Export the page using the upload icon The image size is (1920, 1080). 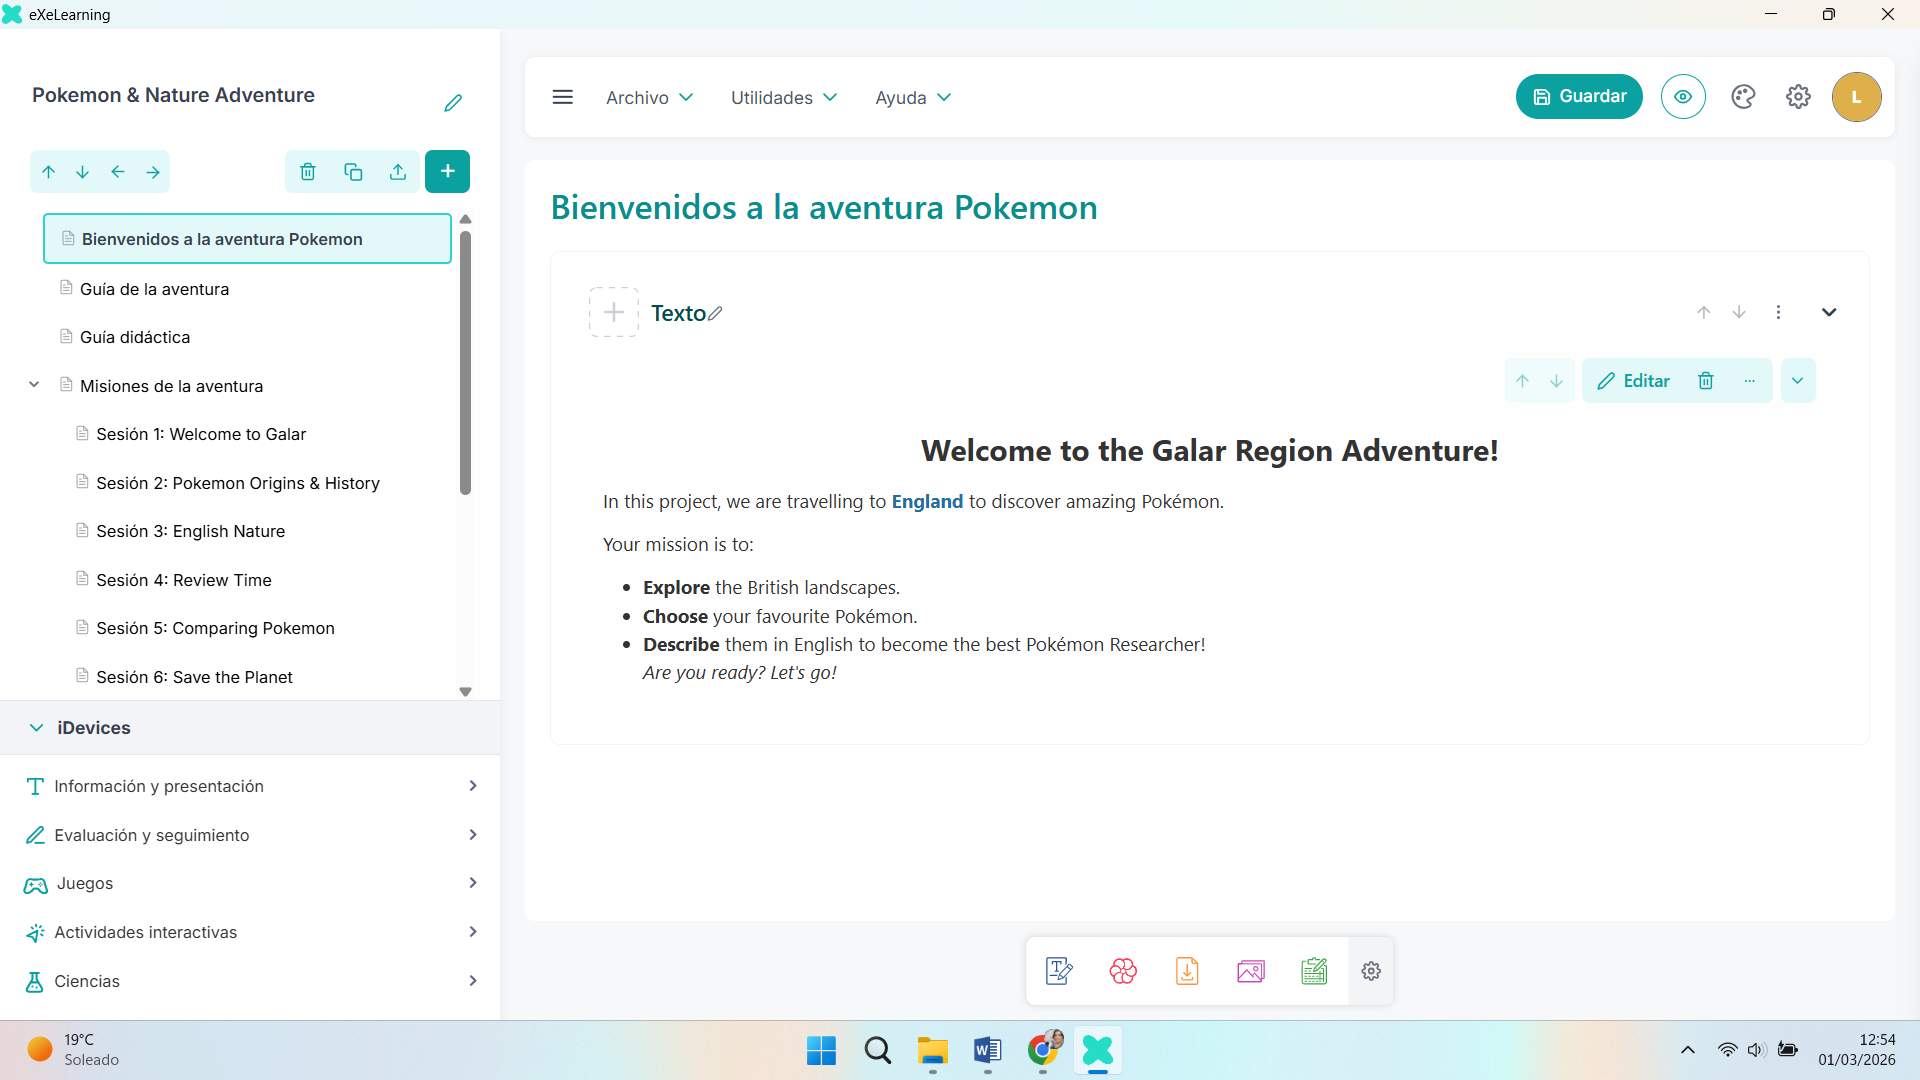(397, 171)
